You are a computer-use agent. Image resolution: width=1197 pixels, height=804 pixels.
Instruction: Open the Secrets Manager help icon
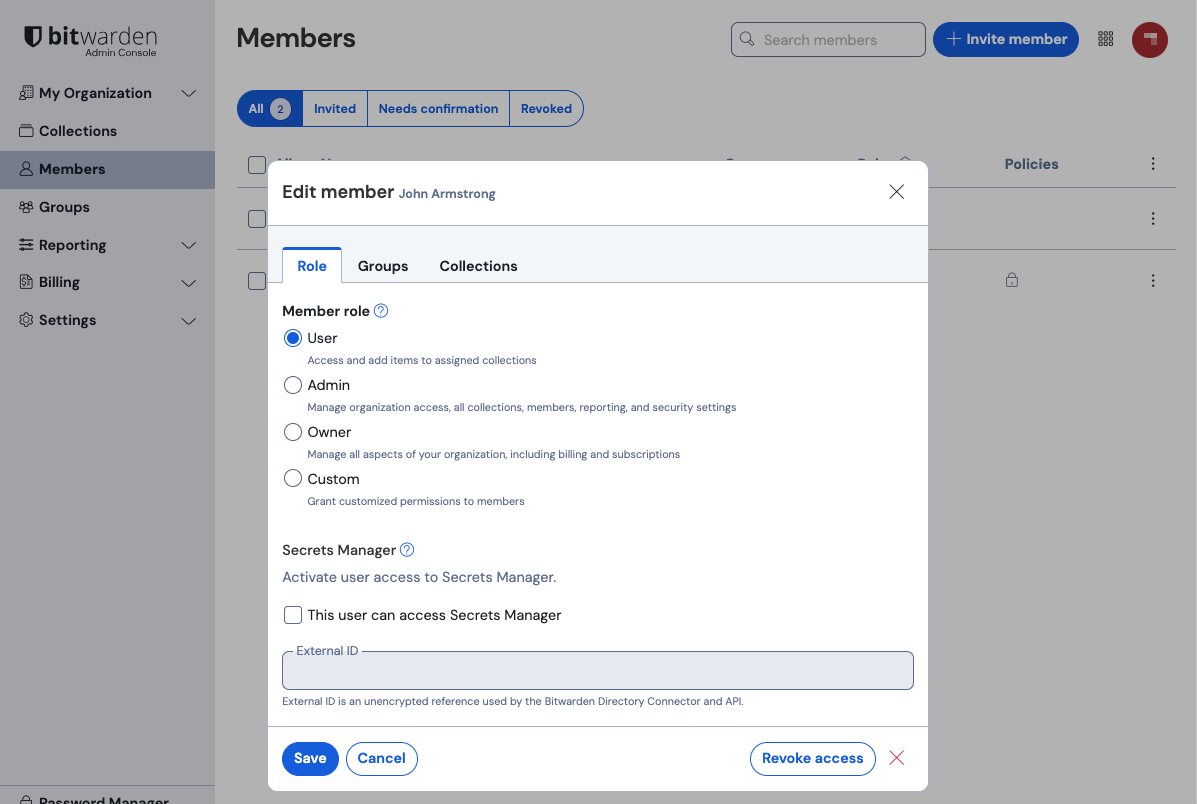coord(406,549)
